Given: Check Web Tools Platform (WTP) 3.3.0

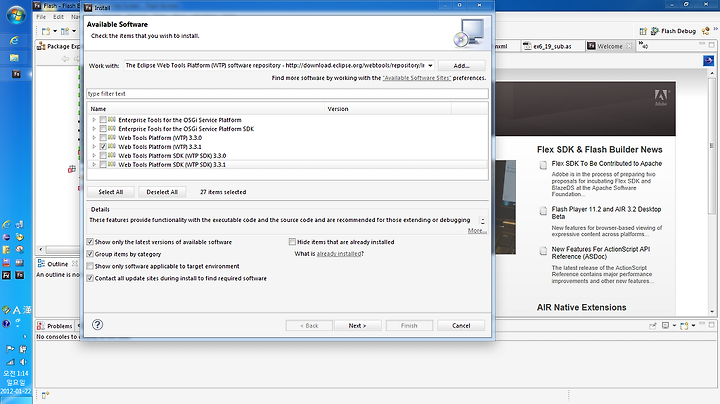Looking at the screenshot, I should tap(103, 138).
